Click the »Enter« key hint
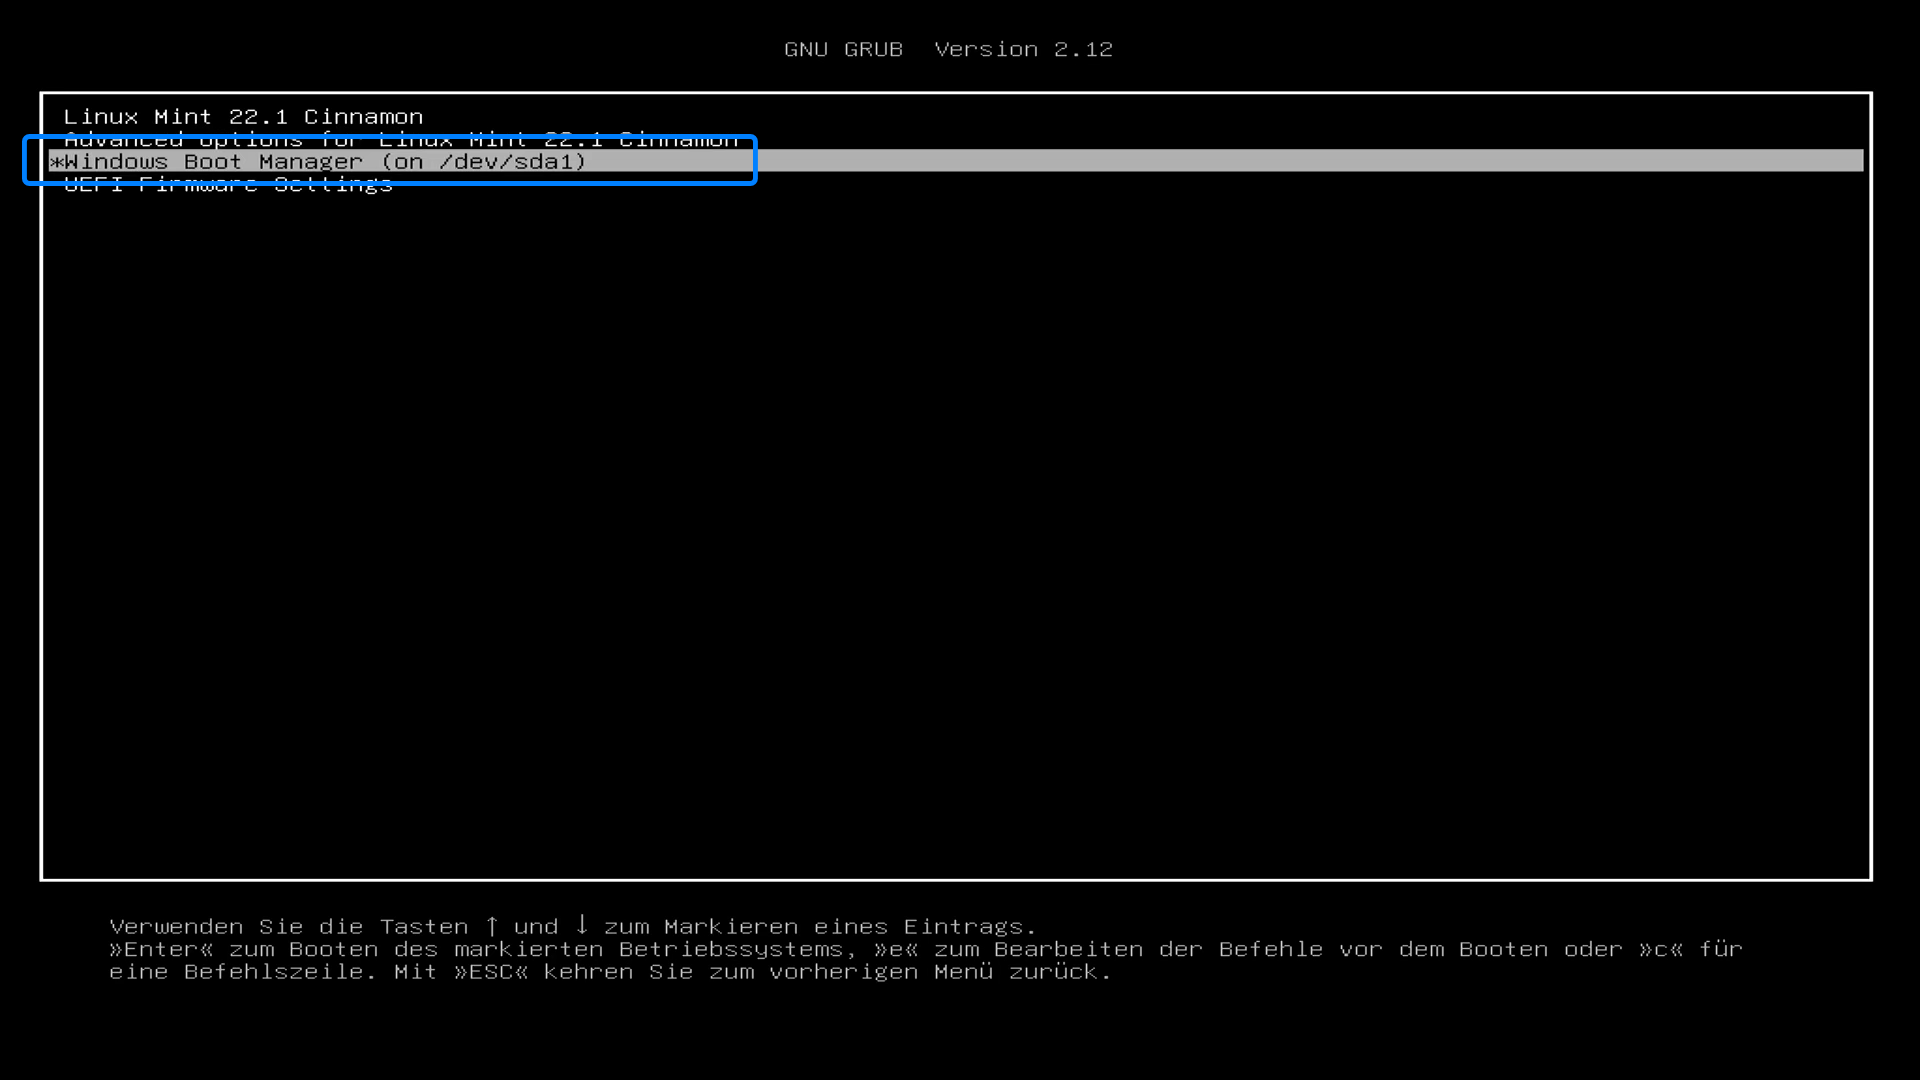 [x=161, y=949]
